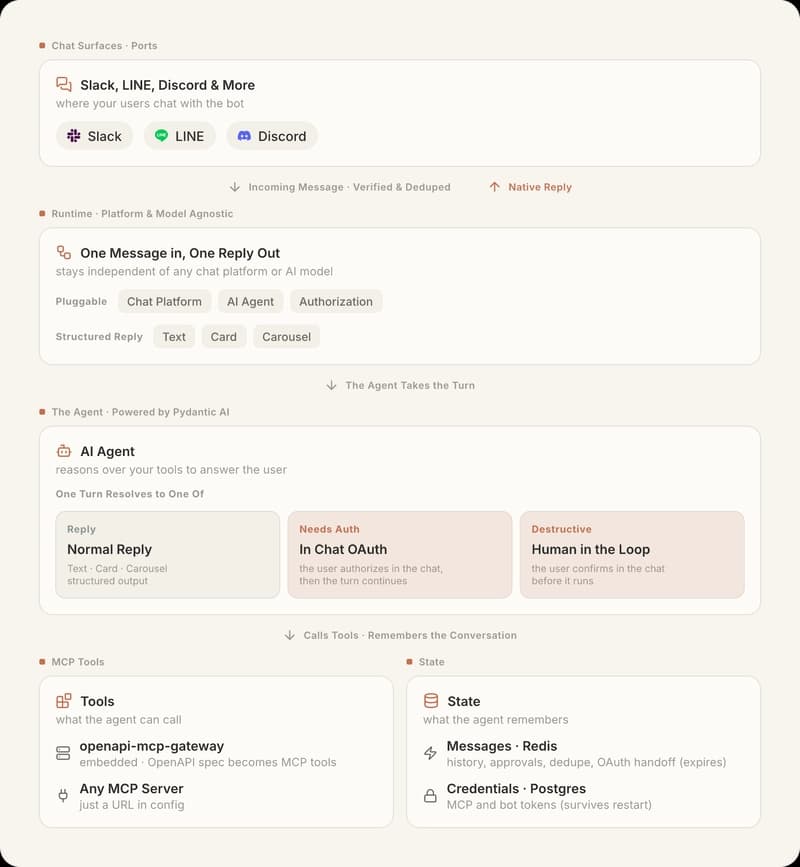This screenshot has height=867, width=800.
Task: Click the flow icon beside One Message in
Action: coord(64,252)
